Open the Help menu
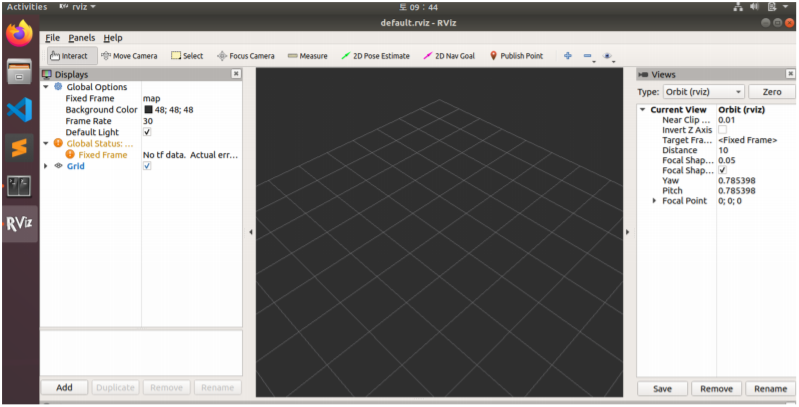The image size is (799, 407). [x=113, y=38]
